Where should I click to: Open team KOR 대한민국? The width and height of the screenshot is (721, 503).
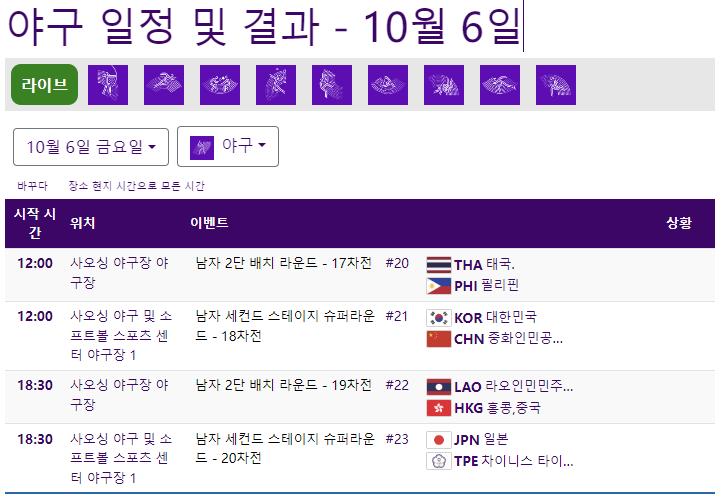(496, 317)
